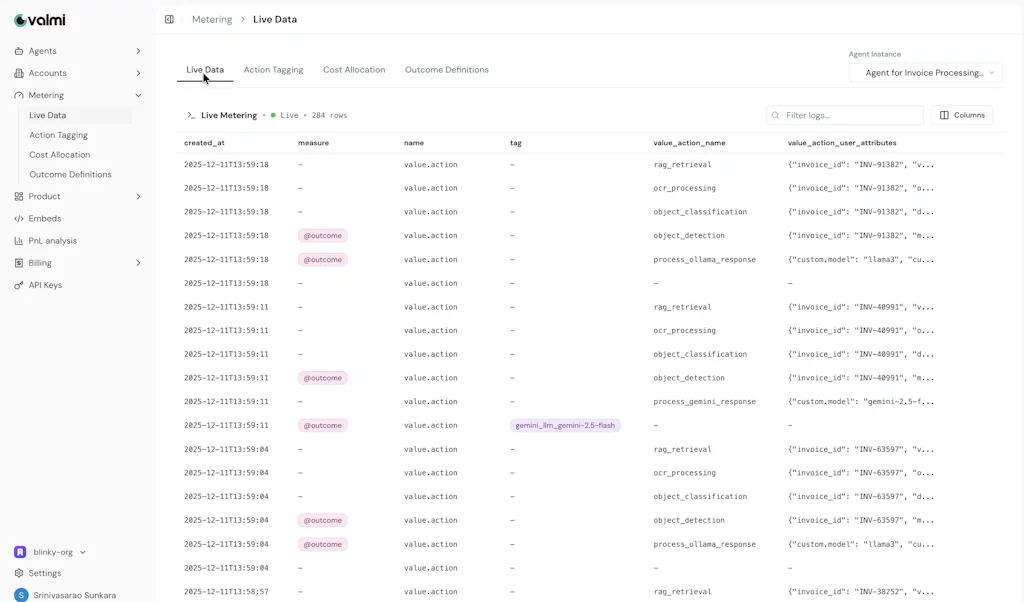Click the PnL analysis chart icon
The height and width of the screenshot is (602, 1024).
click(x=19, y=240)
